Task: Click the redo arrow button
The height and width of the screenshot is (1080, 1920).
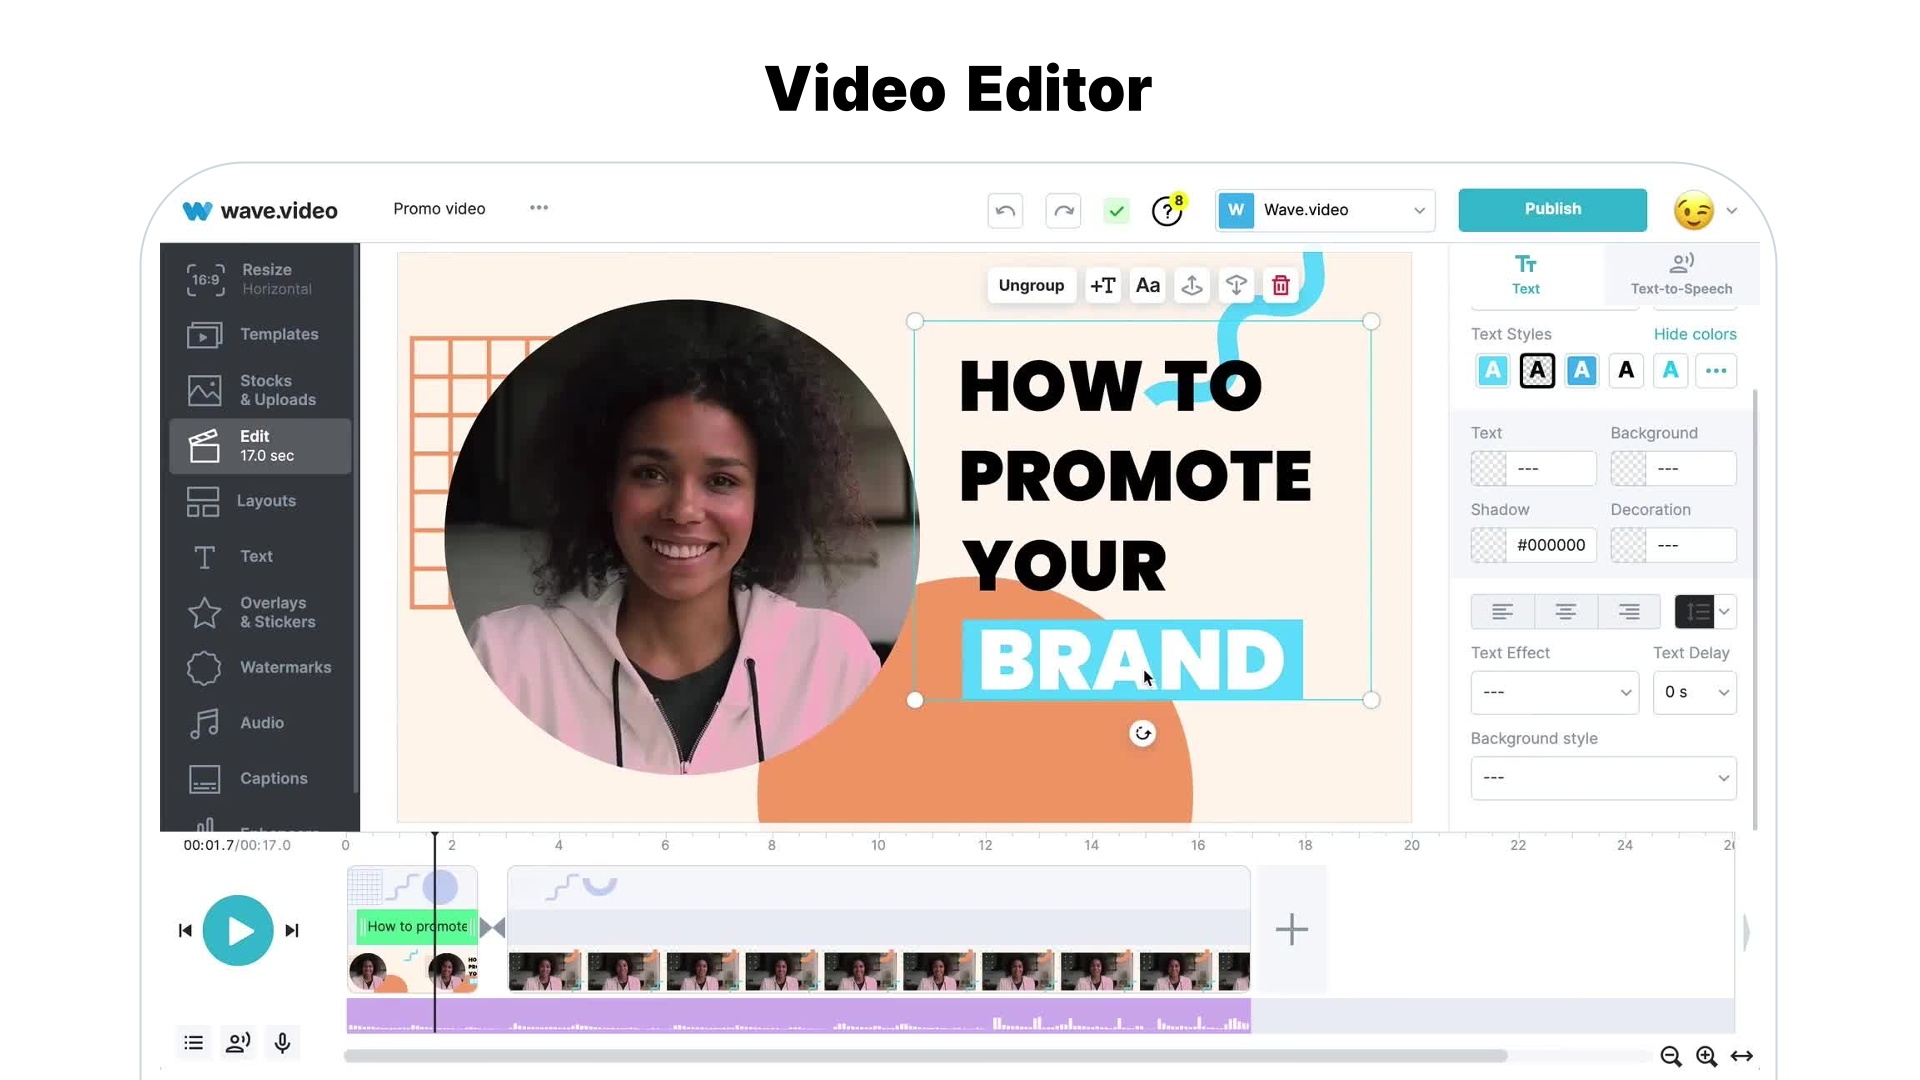Action: coord(1063,211)
